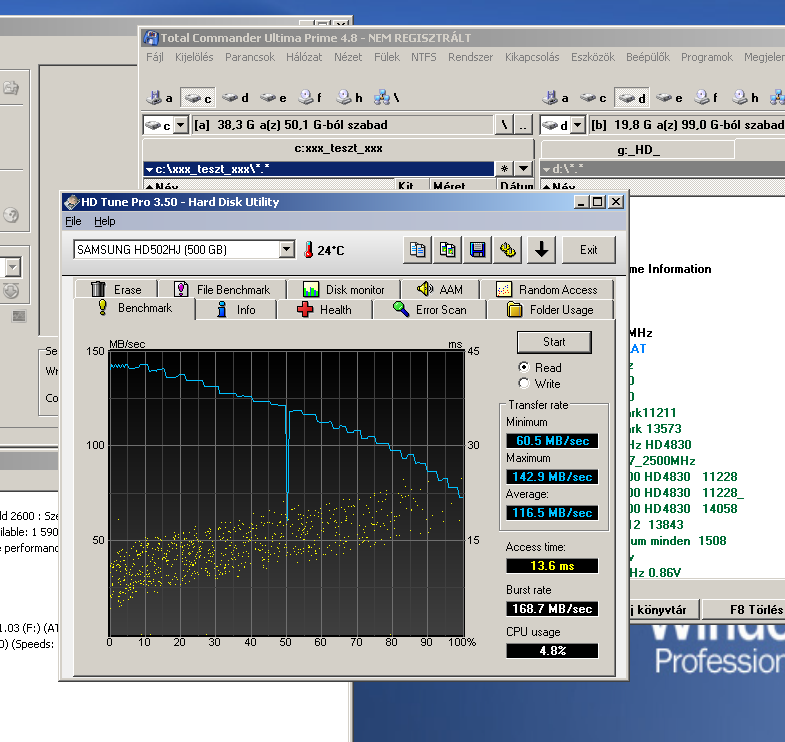
Task: Go to root directory backslash button in left panel
Action: coord(504,125)
